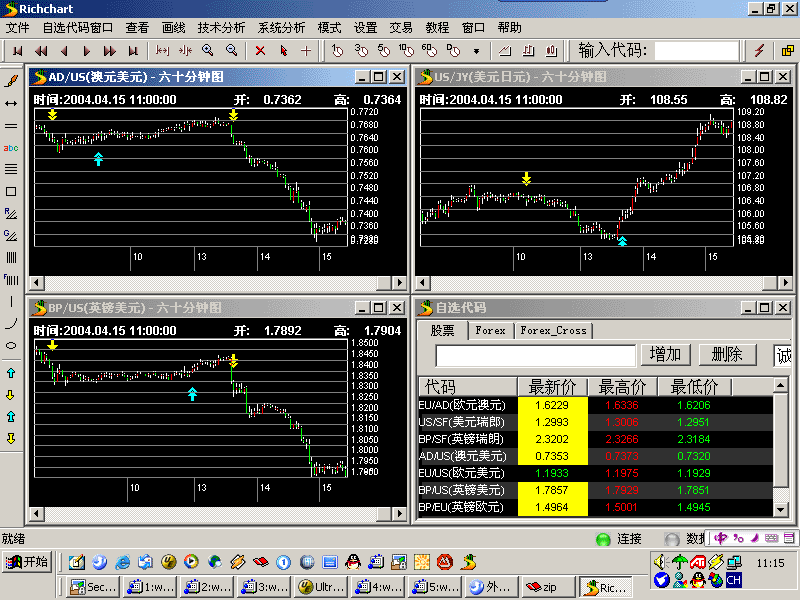
Task: Select the 'abc' text annotation tool
Action: pyautogui.click(x=11, y=148)
